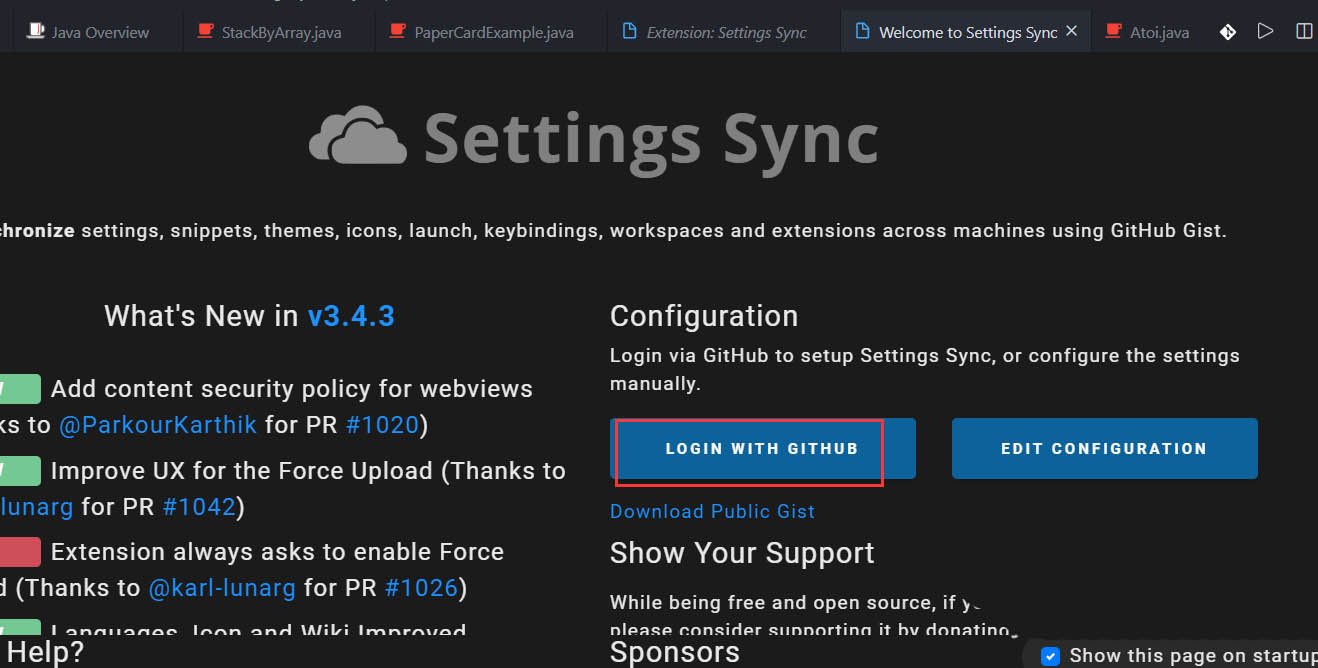
Task: Open the v3.4.3 version link
Action: point(351,316)
